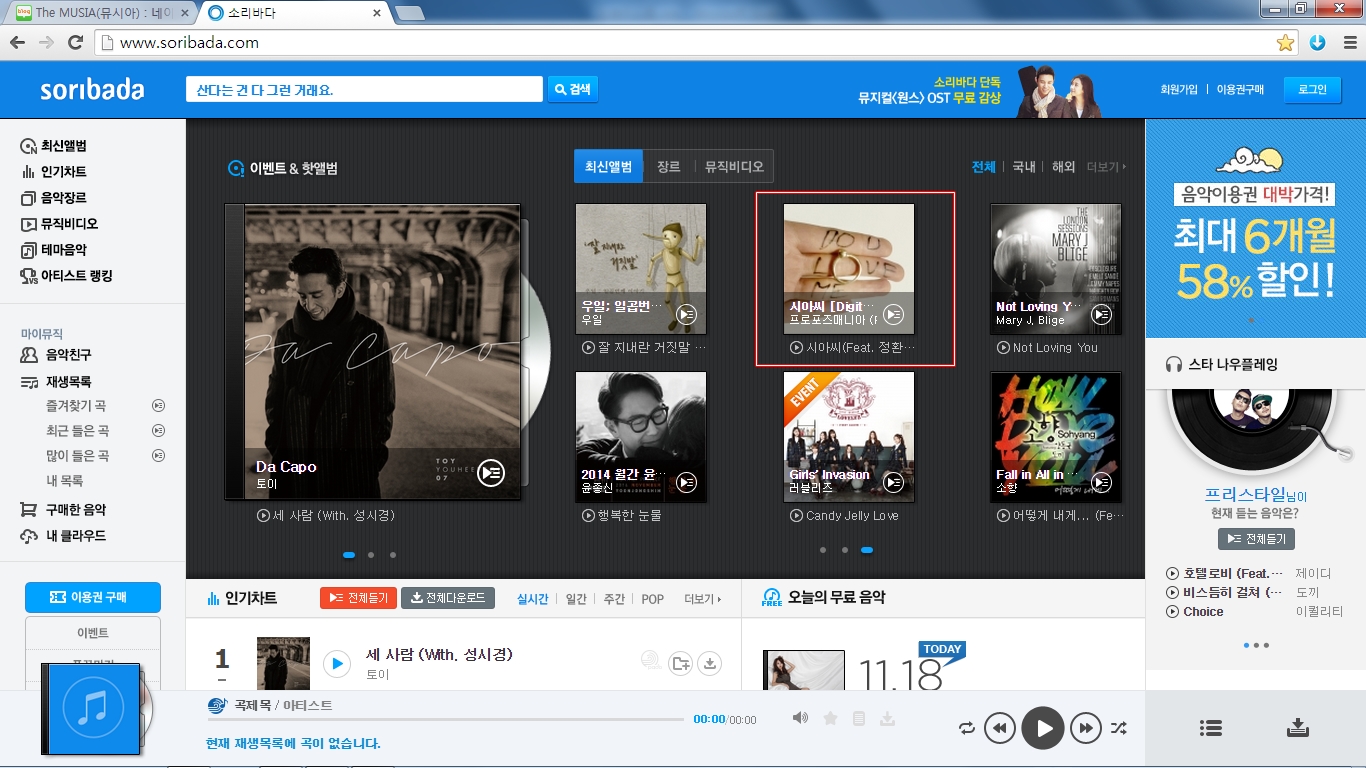The width and height of the screenshot is (1366, 768).
Task: Go to the previous track in the player
Action: (x=1000, y=728)
